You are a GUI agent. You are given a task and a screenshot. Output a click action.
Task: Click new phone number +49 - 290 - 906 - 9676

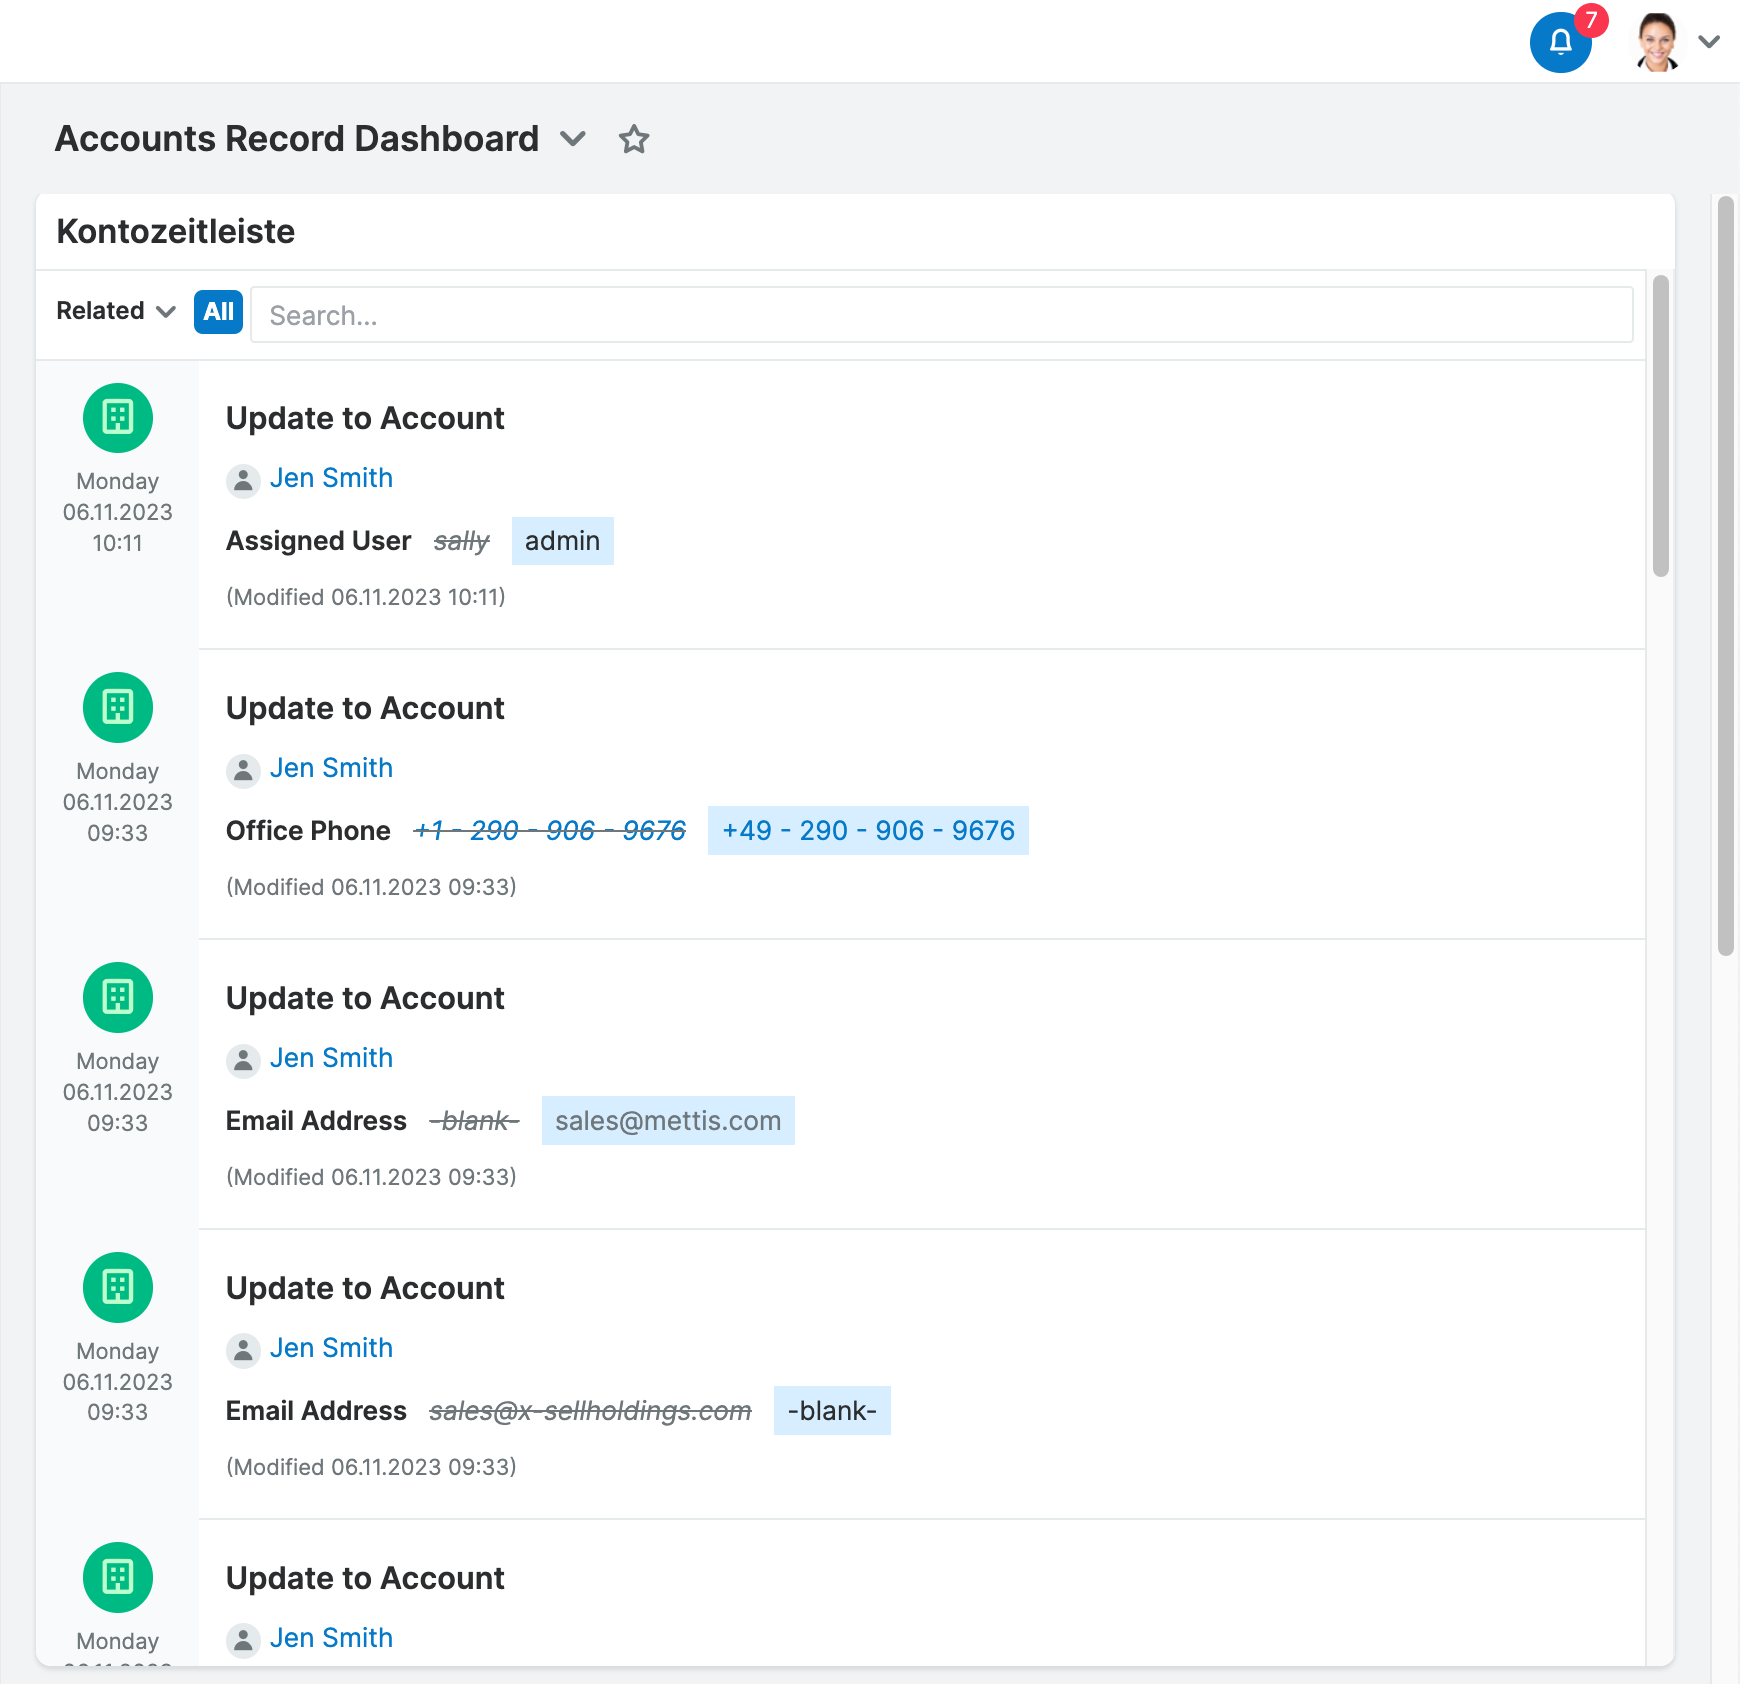[x=868, y=831]
